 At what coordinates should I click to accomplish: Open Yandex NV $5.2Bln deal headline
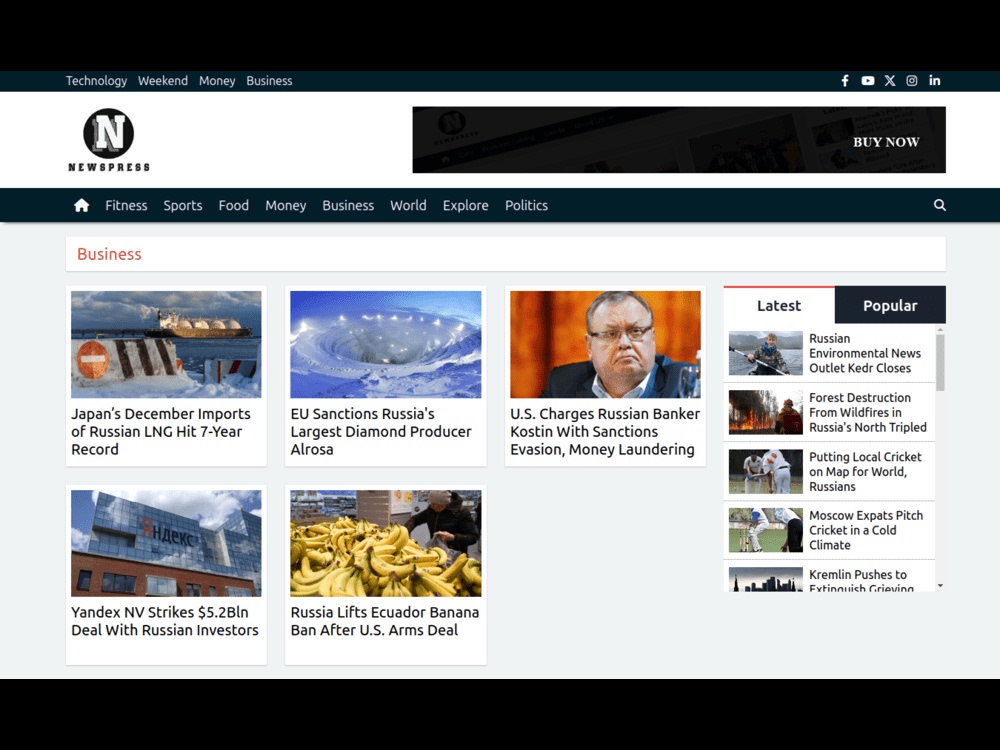165,621
